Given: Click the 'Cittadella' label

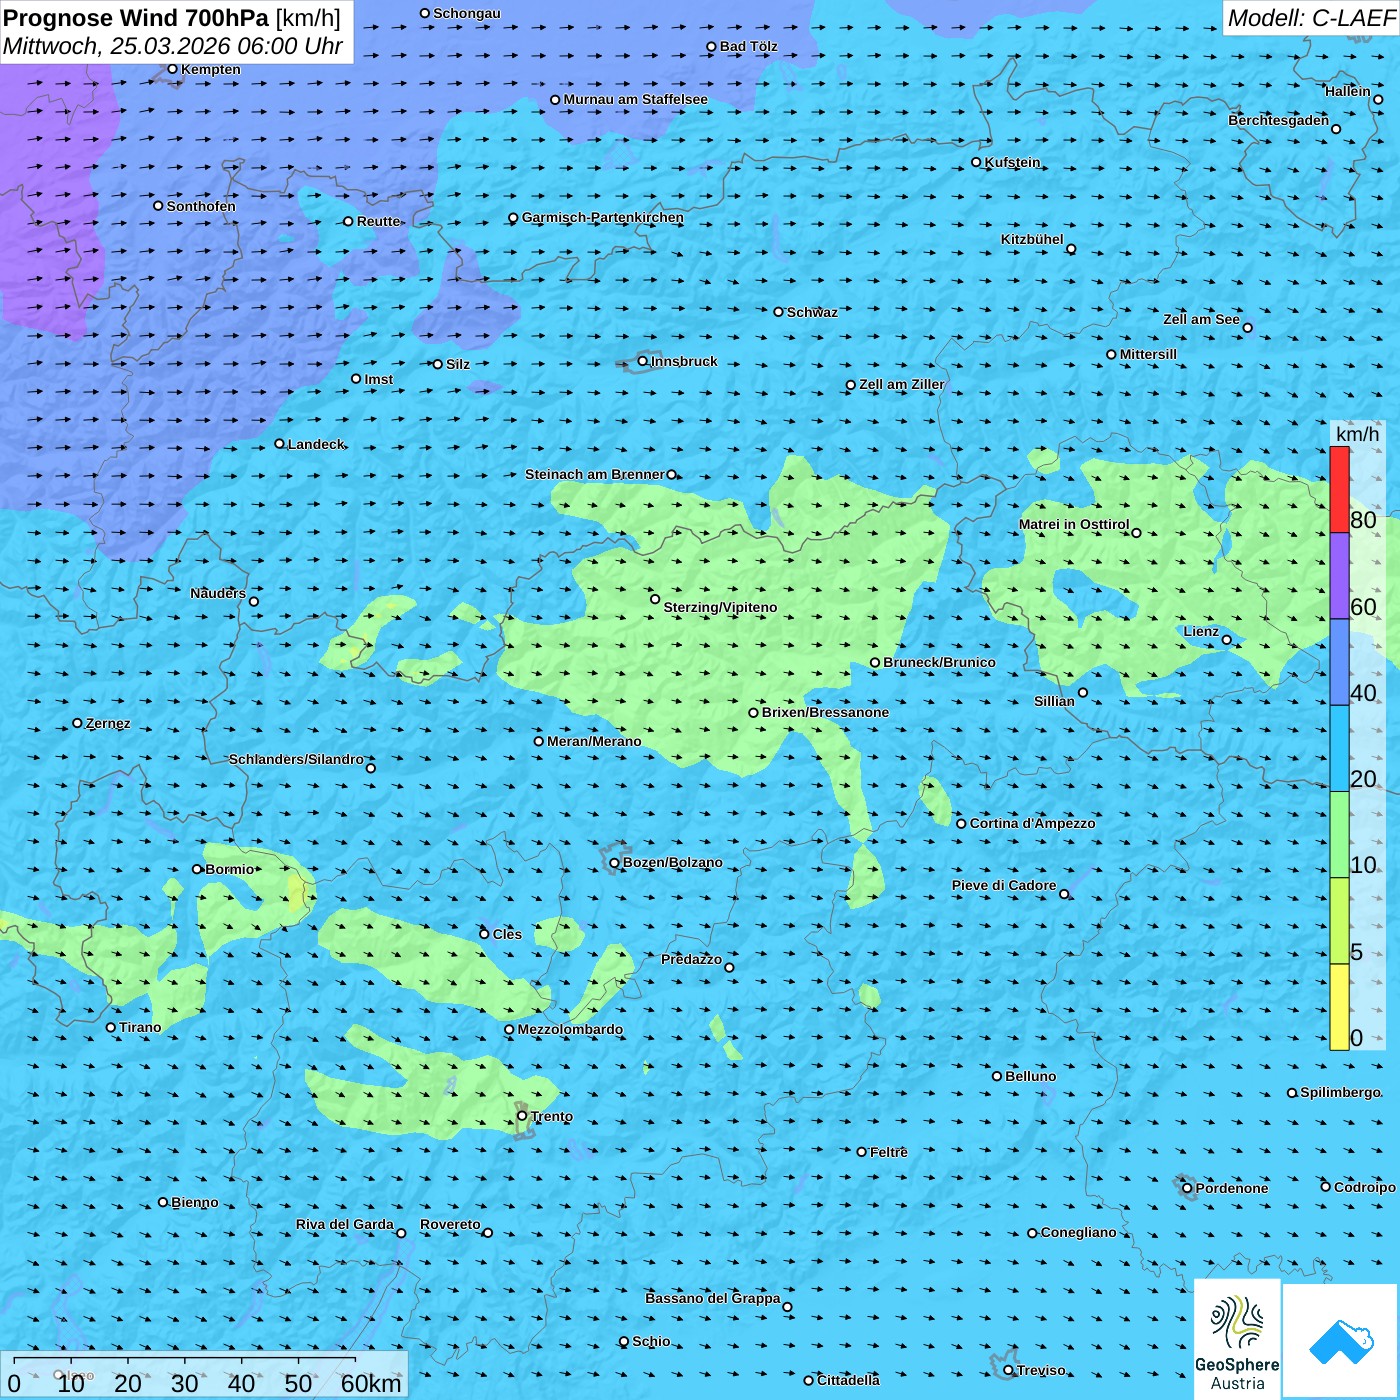Looking at the screenshot, I should [848, 1380].
